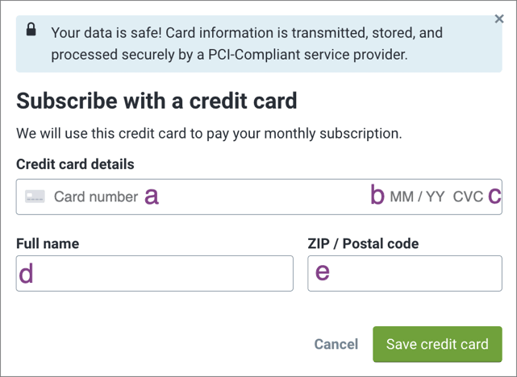Viewport: 517px width, 377px height.
Task: Click the green Save credit card button
Action: [437, 344]
